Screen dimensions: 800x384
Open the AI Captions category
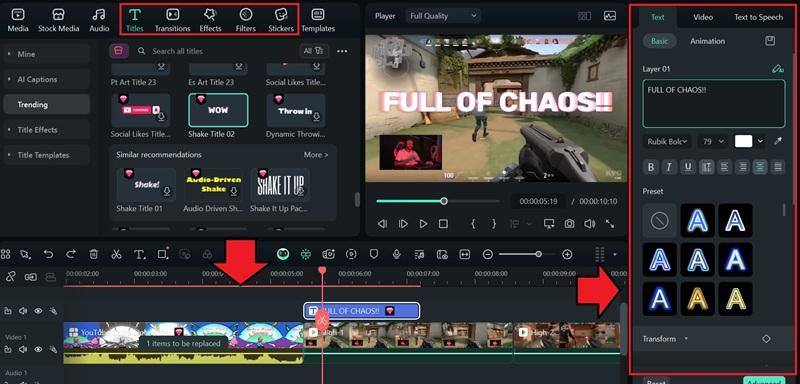coord(46,80)
